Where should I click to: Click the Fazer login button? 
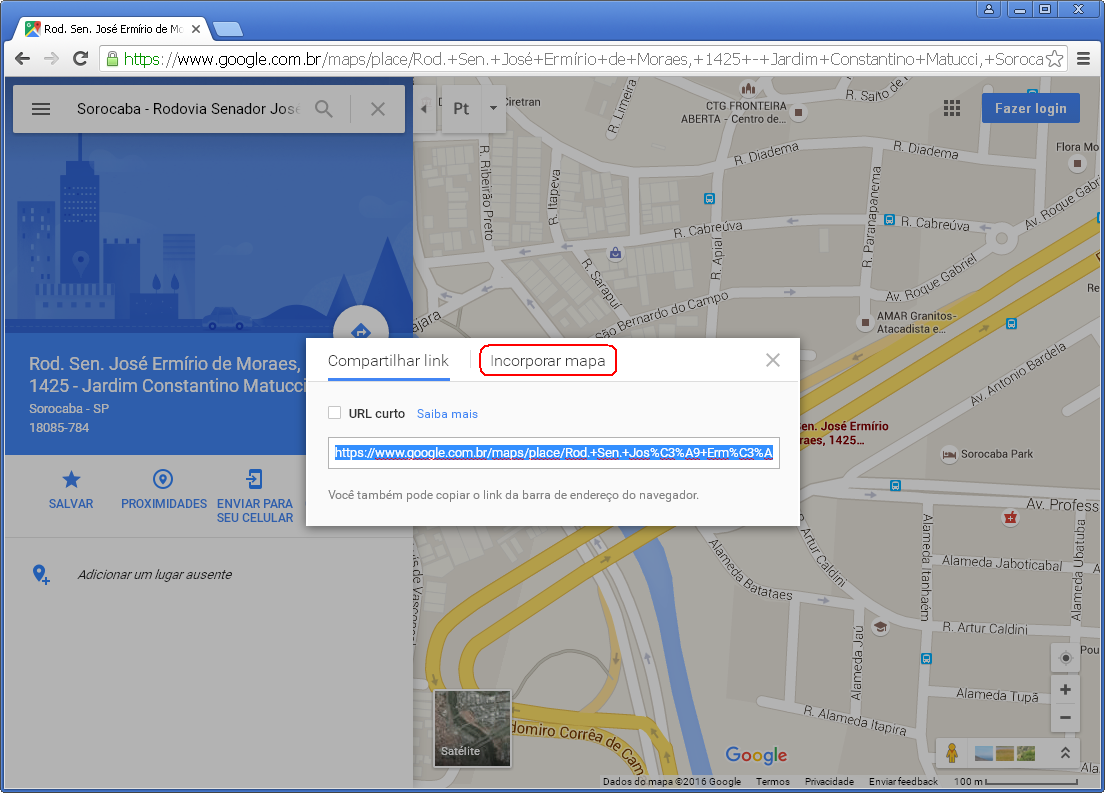point(1030,108)
